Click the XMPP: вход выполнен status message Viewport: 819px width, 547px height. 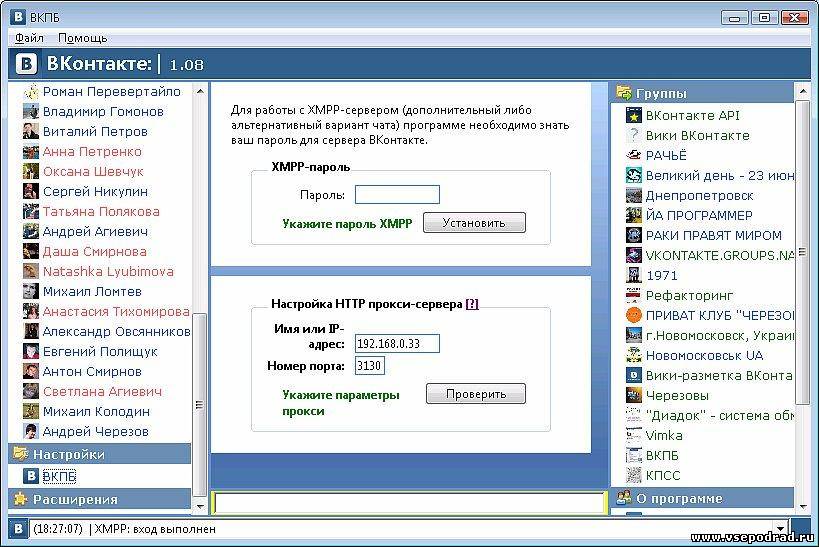155,529
